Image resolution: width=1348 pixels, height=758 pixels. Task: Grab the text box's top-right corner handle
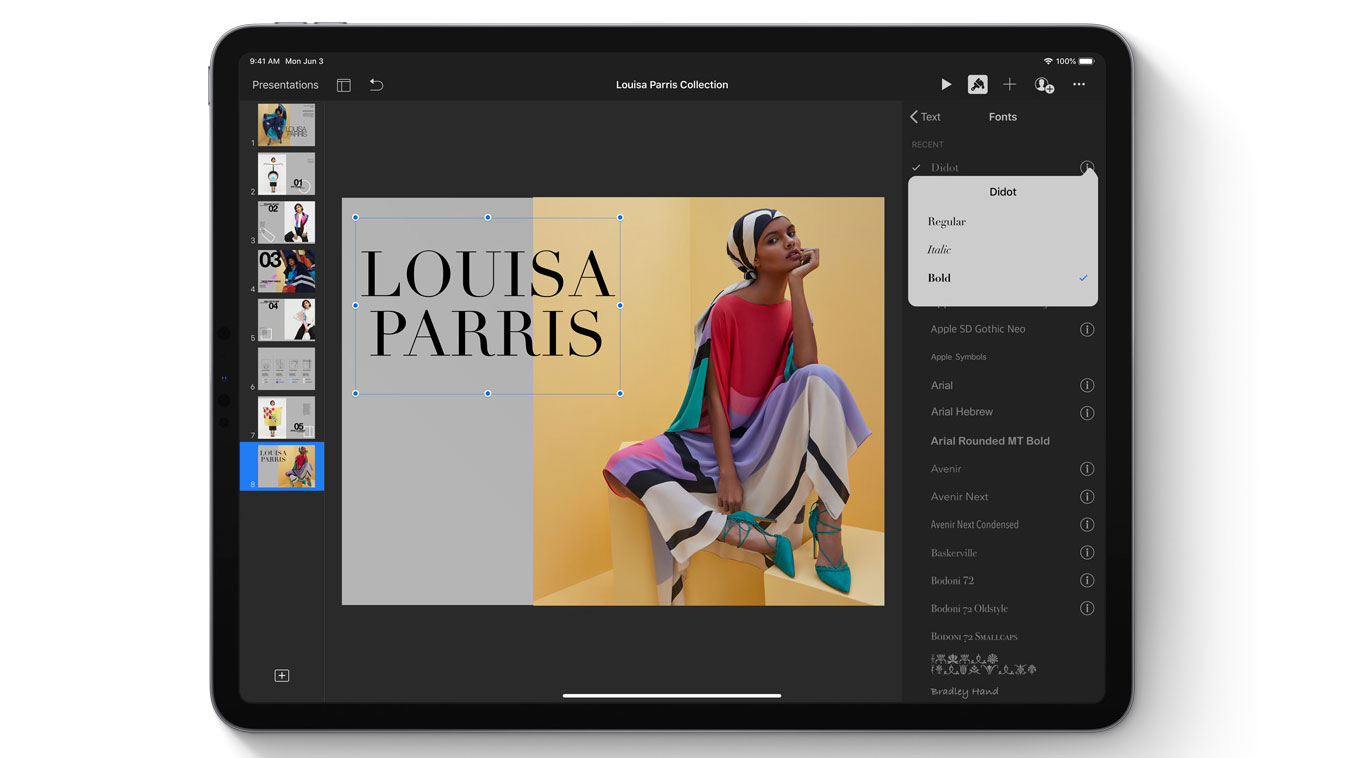620,217
